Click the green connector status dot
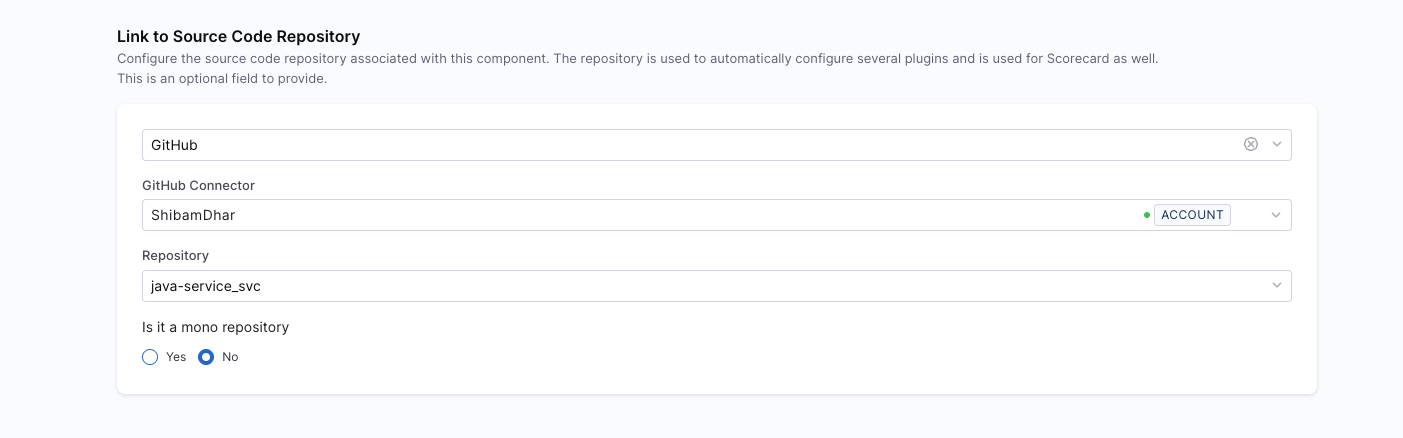The image size is (1403, 438). [1146, 215]
